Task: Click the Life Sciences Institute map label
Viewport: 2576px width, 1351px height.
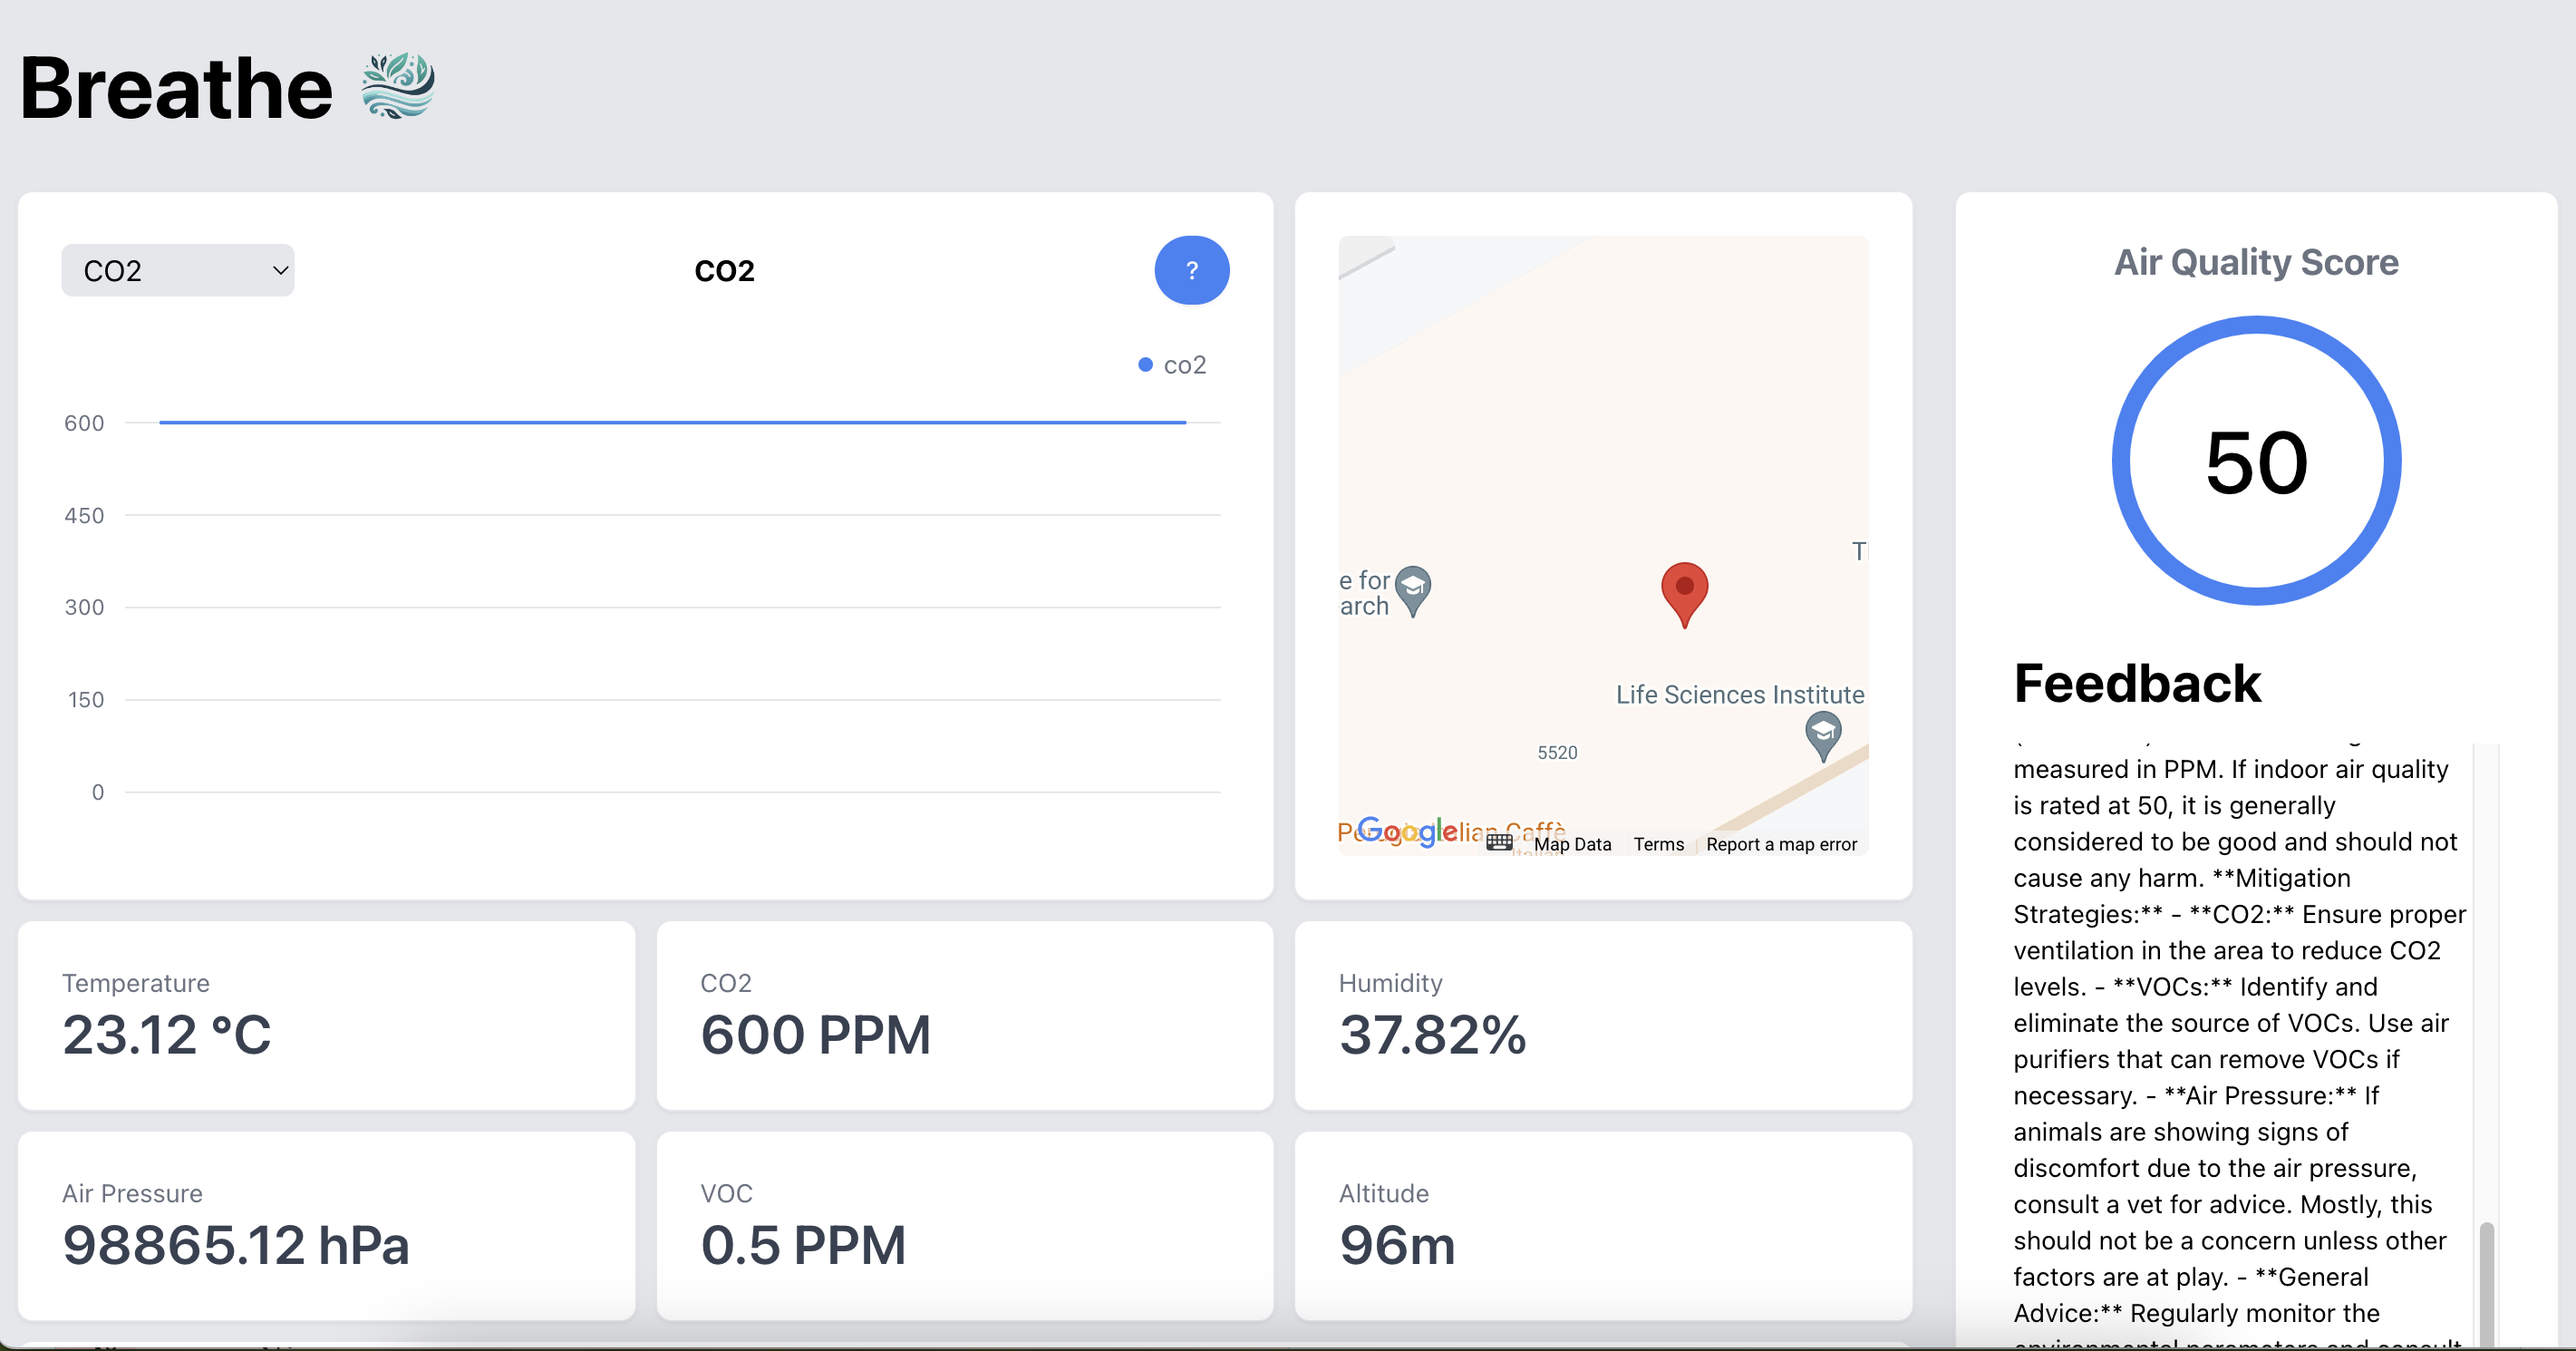Action: tap(1739, 694)
